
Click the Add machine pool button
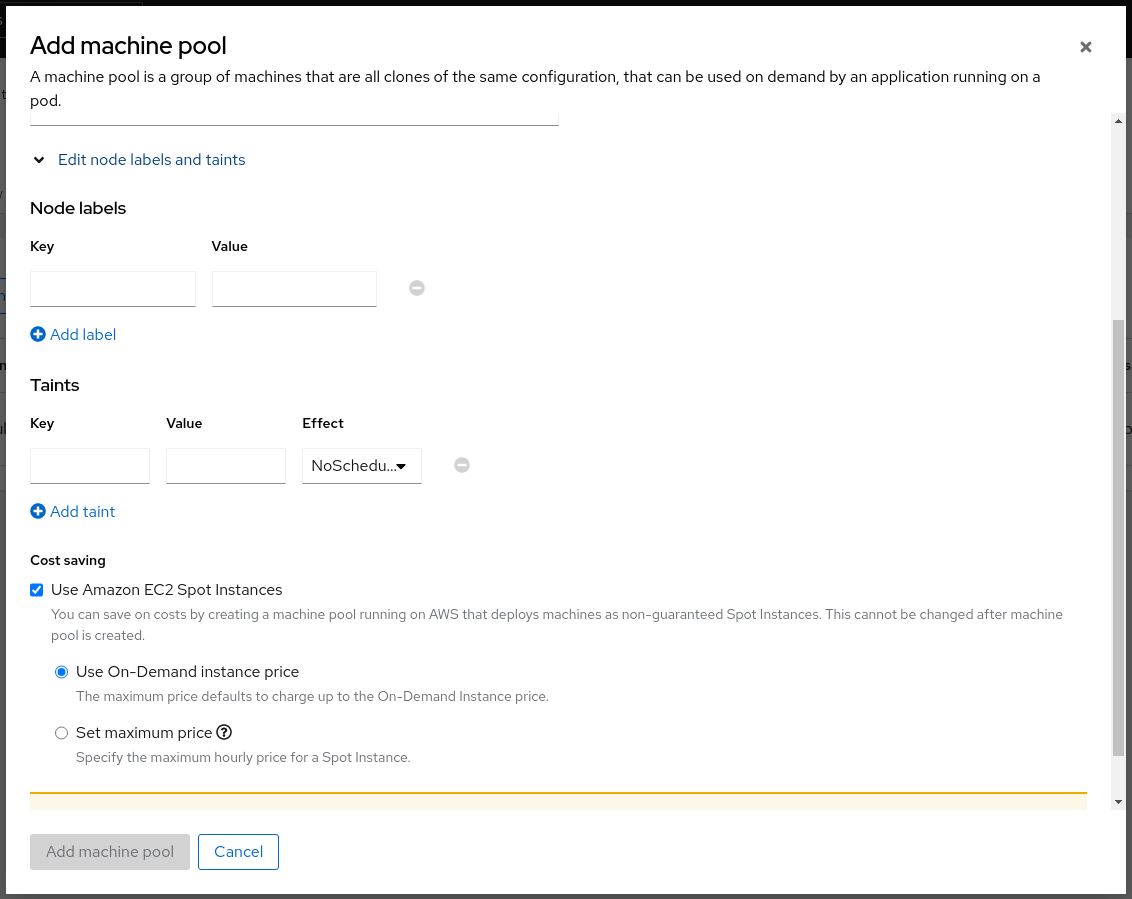click(x=110, y=852)
